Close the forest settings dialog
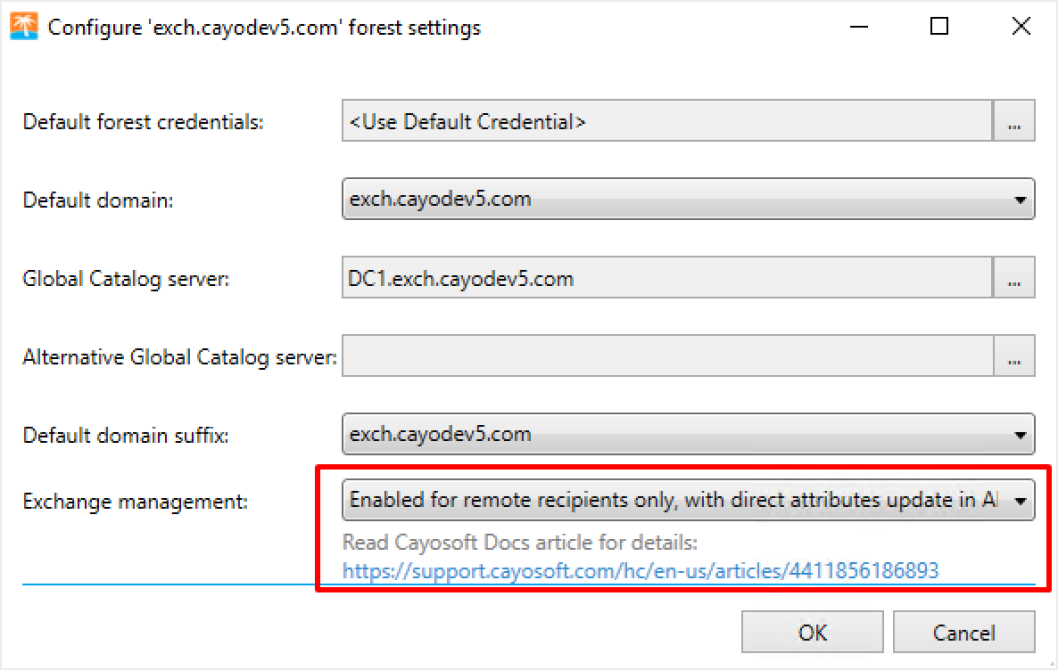This screenshot has height=670, width=1058. pyautogui.click(x=1021, y=27)
